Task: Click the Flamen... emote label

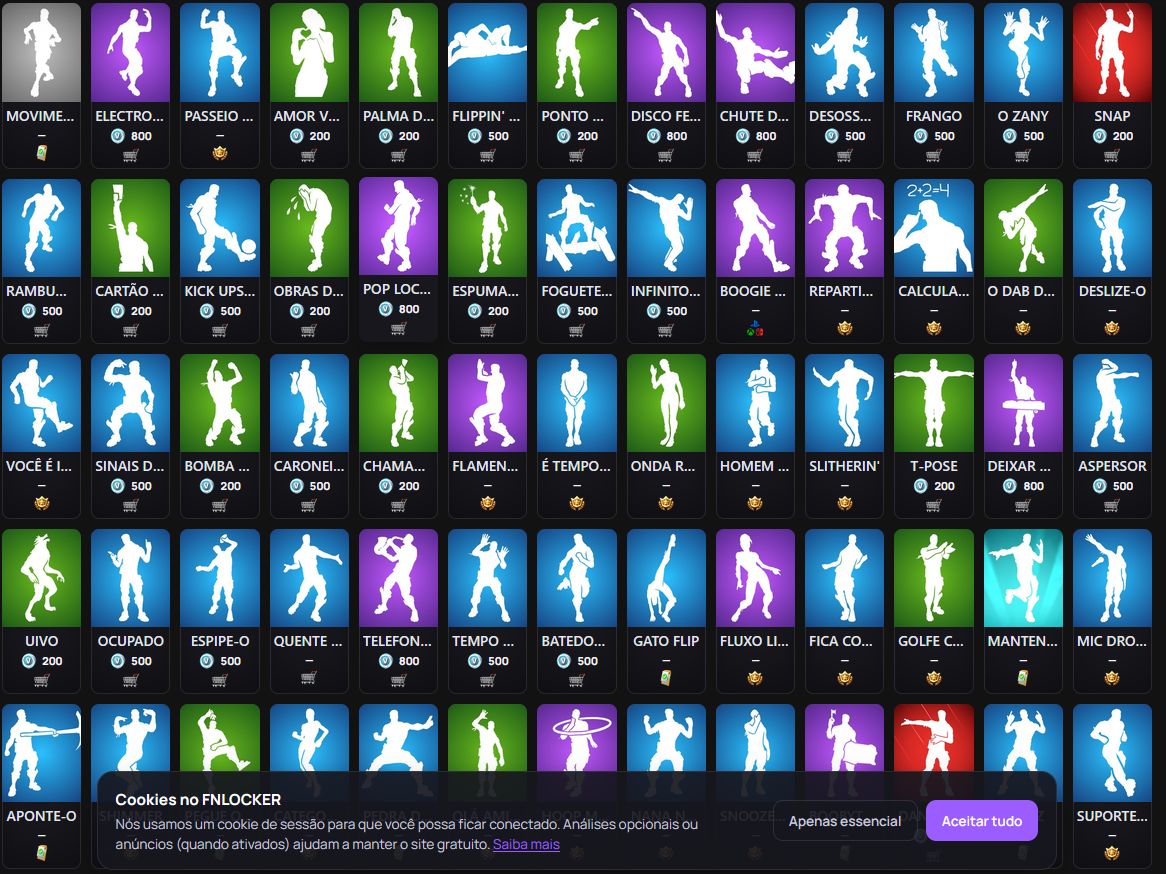Action: tap(486, 466)
